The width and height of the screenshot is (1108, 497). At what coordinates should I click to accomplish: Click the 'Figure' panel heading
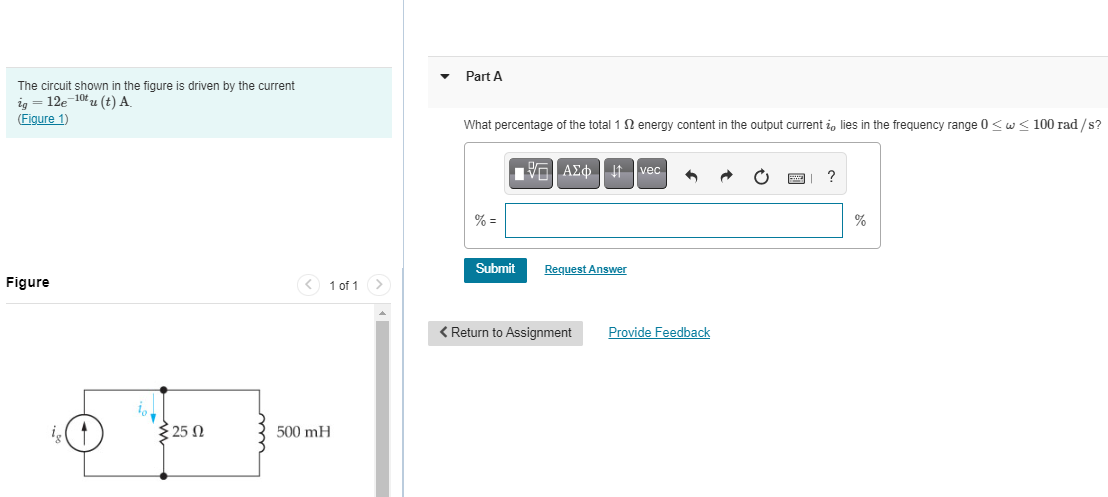coord(28,282)
